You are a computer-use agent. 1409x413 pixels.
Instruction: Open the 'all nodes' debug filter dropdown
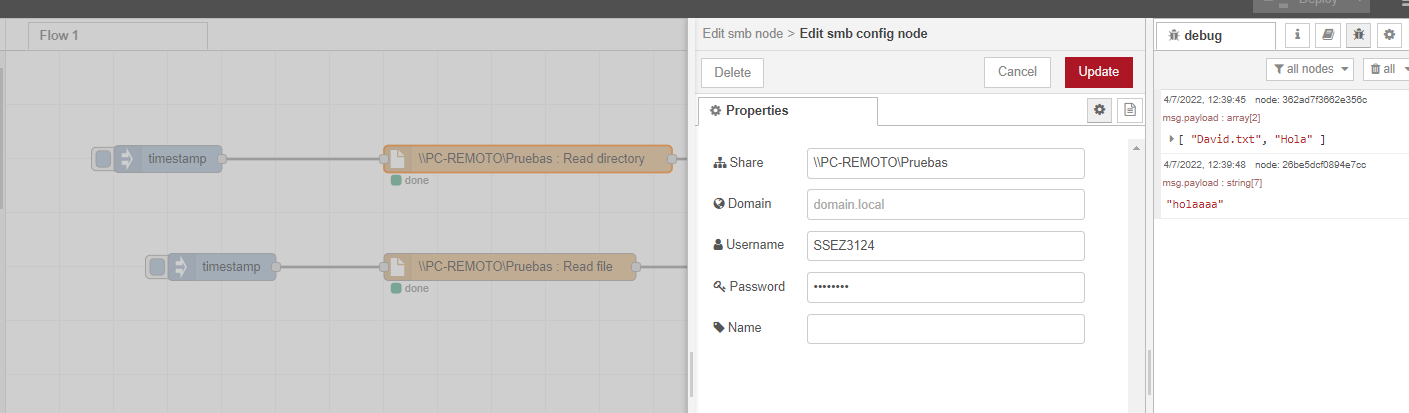pyautogui.click(x=1309, y=69)
